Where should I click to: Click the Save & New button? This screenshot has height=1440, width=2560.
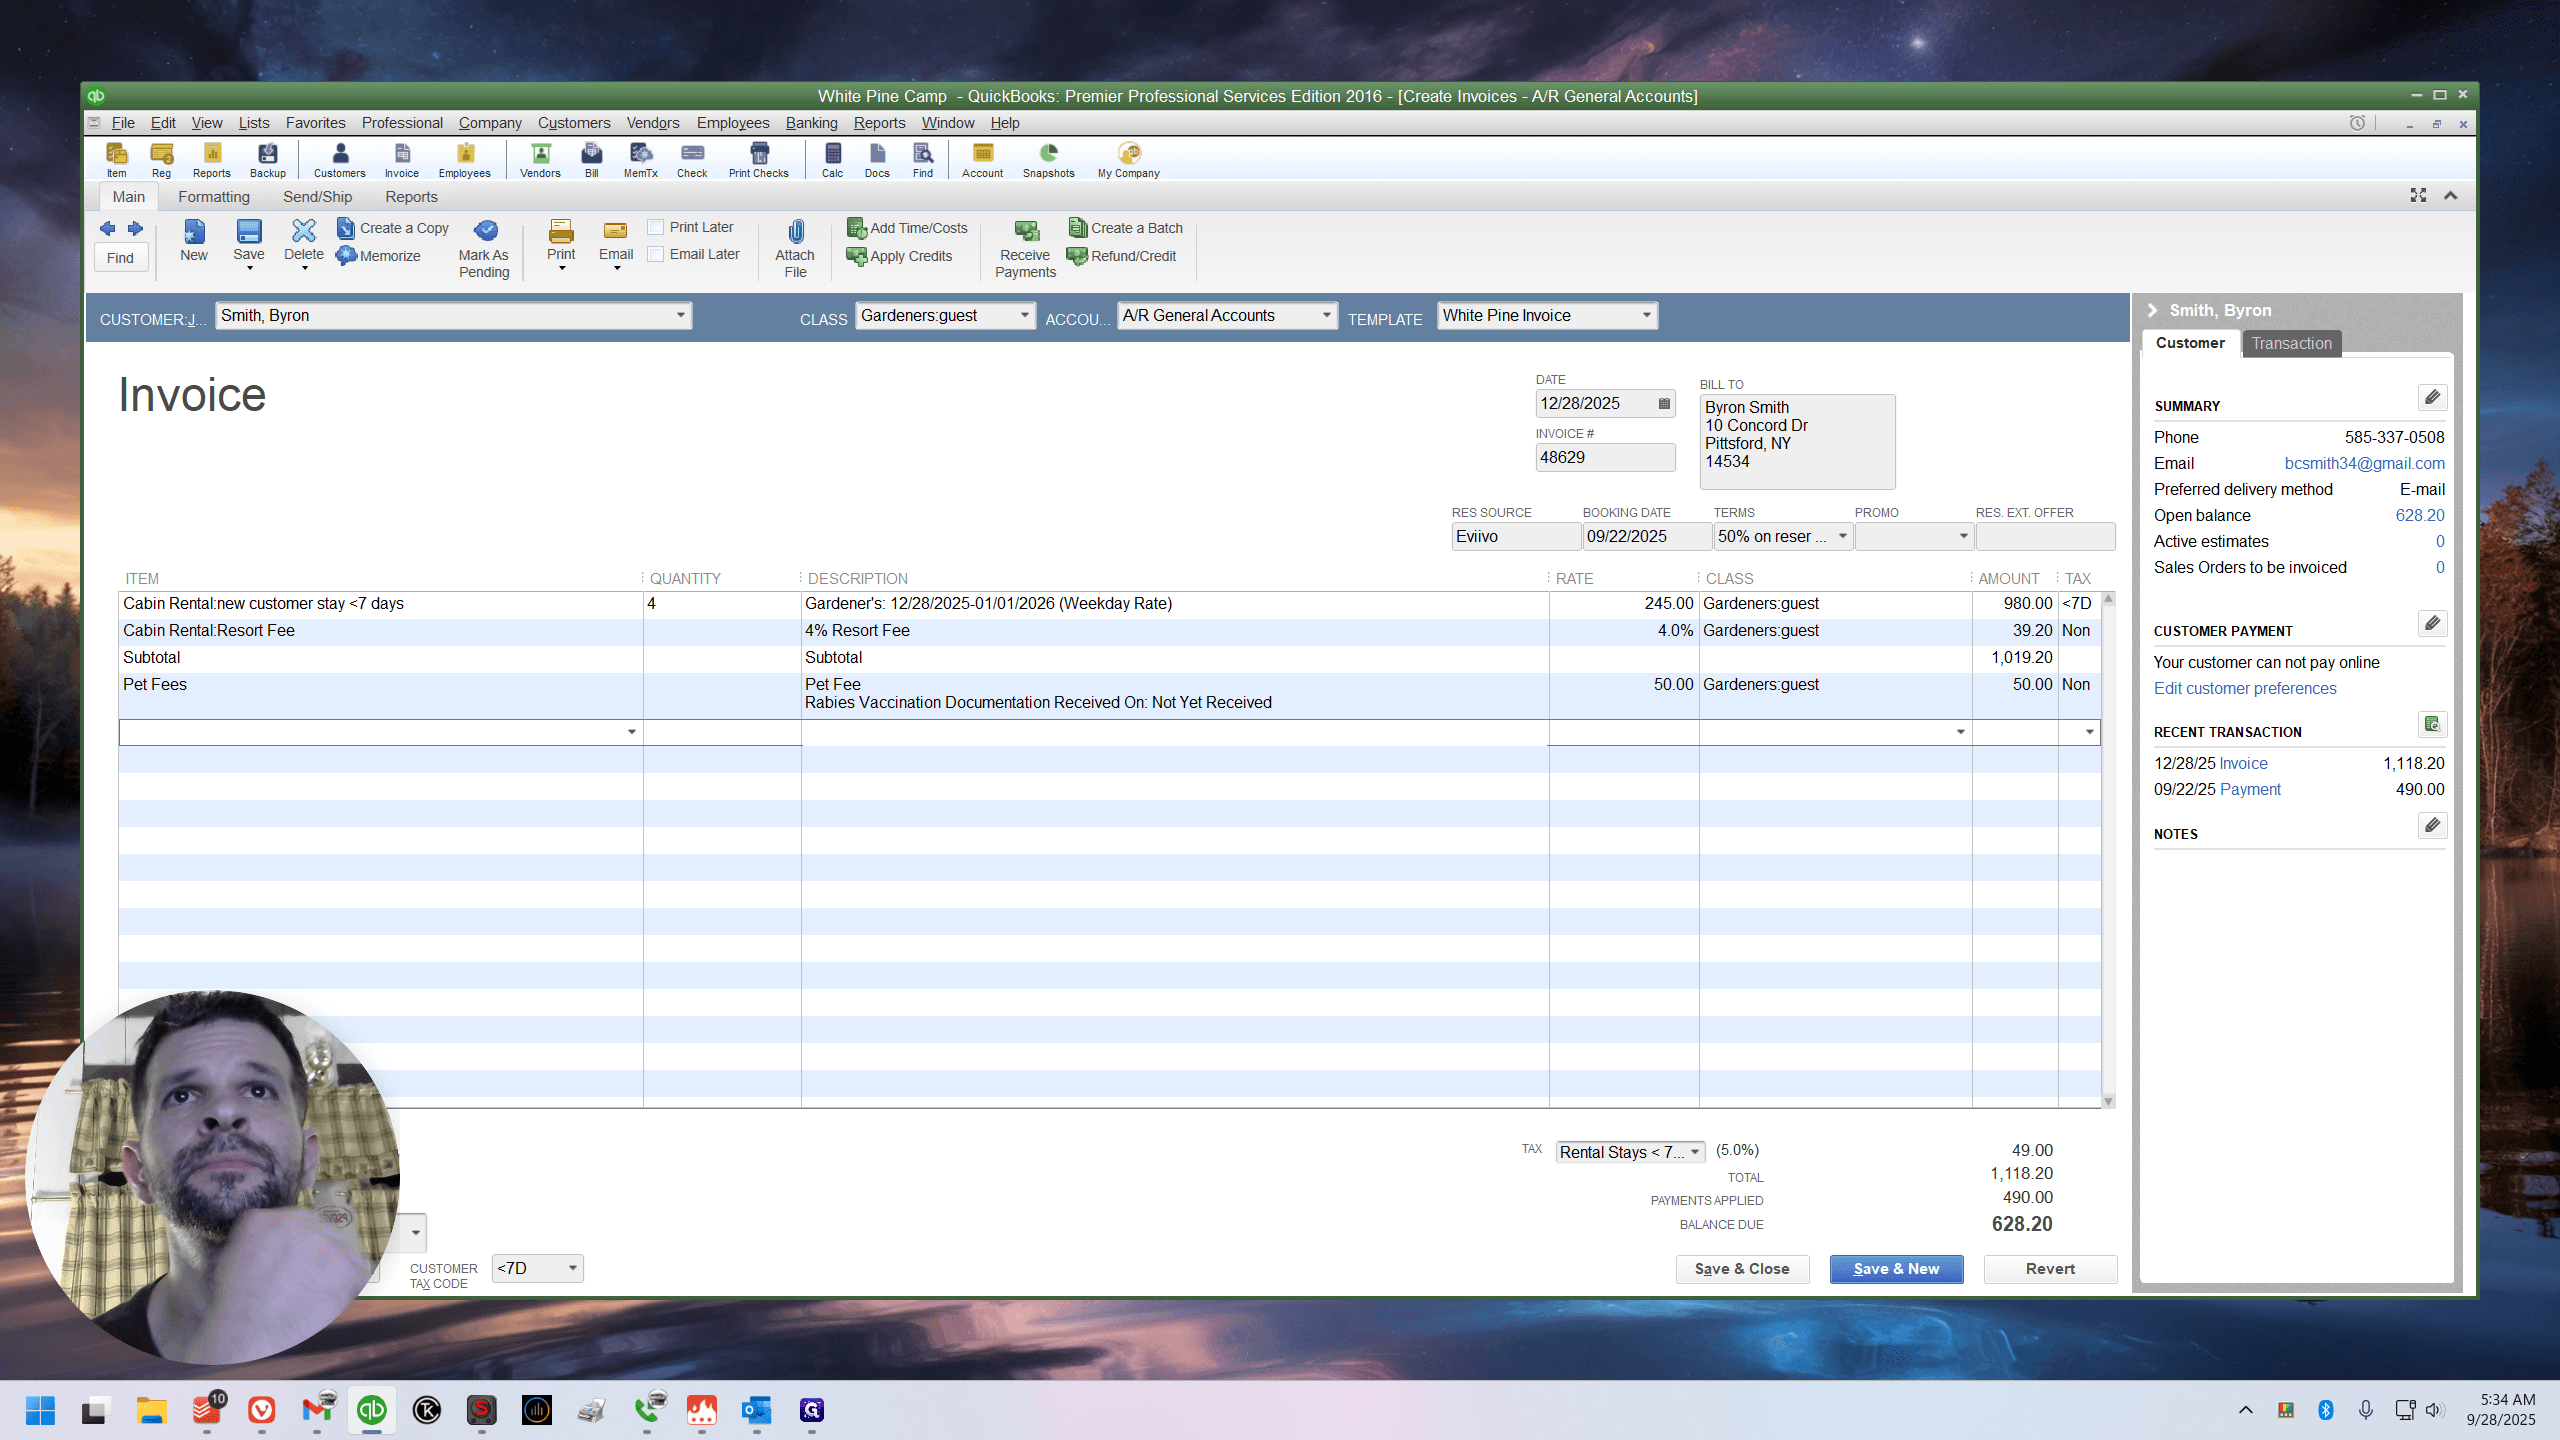tap(1896, 1269)
